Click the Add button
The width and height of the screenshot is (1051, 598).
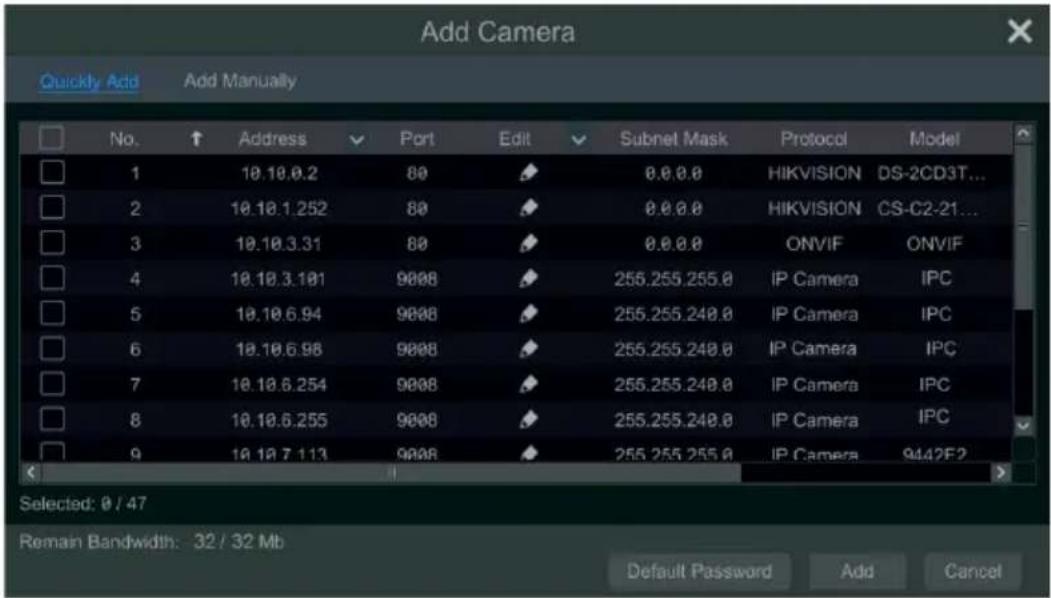tap(857, 572)
